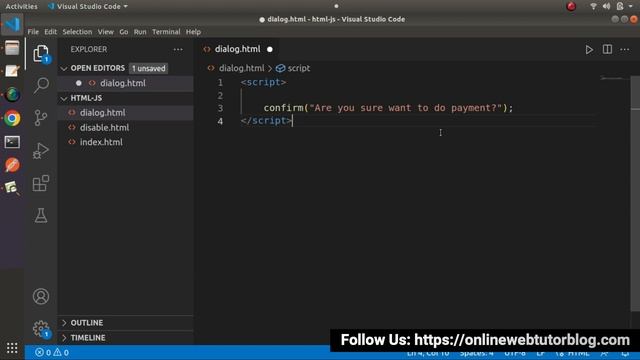Open Files manager from the dock
Image resolution: width=640 pixels, height=360 pixels.
pos(12,48)
